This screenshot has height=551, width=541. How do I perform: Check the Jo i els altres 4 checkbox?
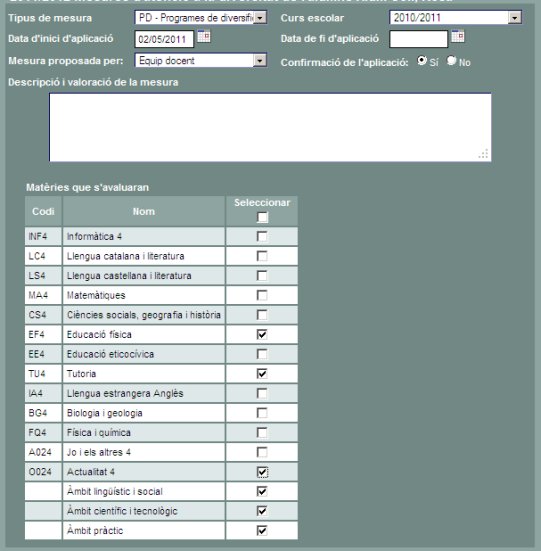(262, 452)
